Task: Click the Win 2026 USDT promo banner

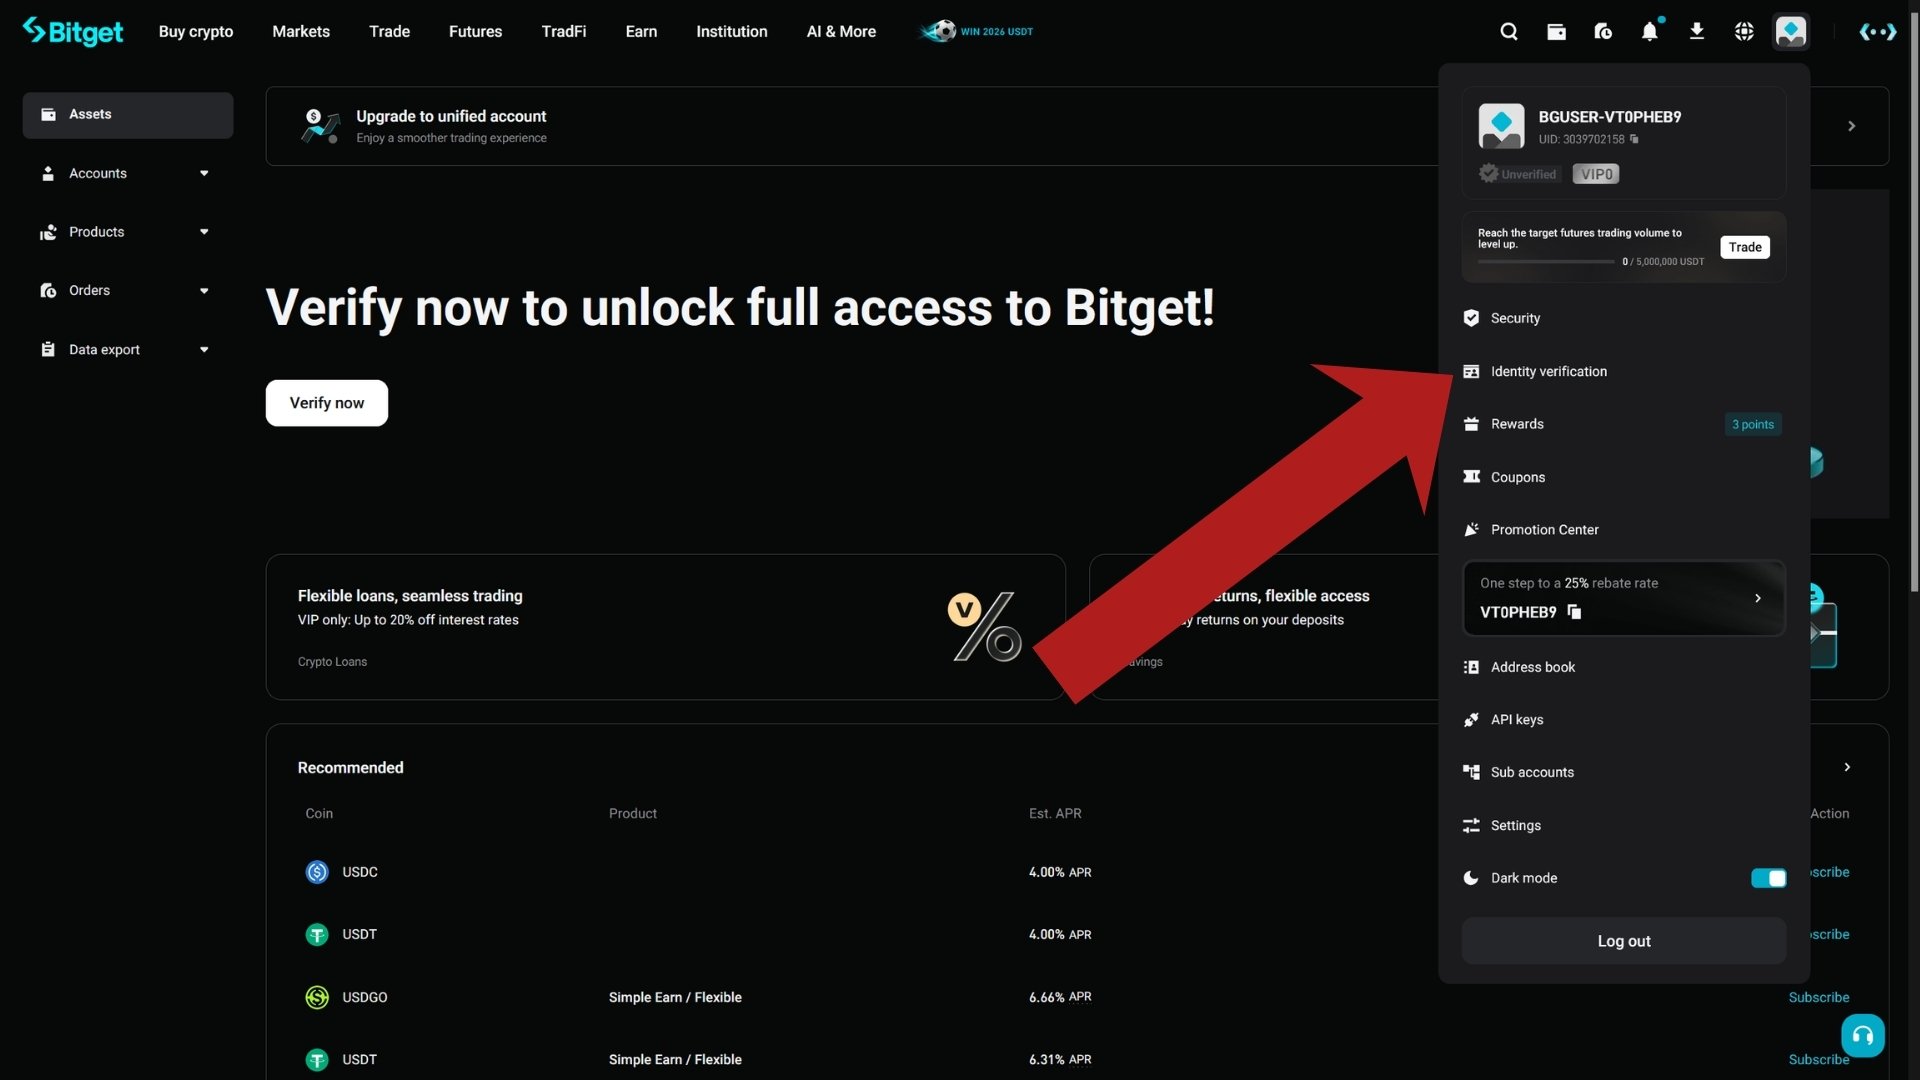Action: 977,32
